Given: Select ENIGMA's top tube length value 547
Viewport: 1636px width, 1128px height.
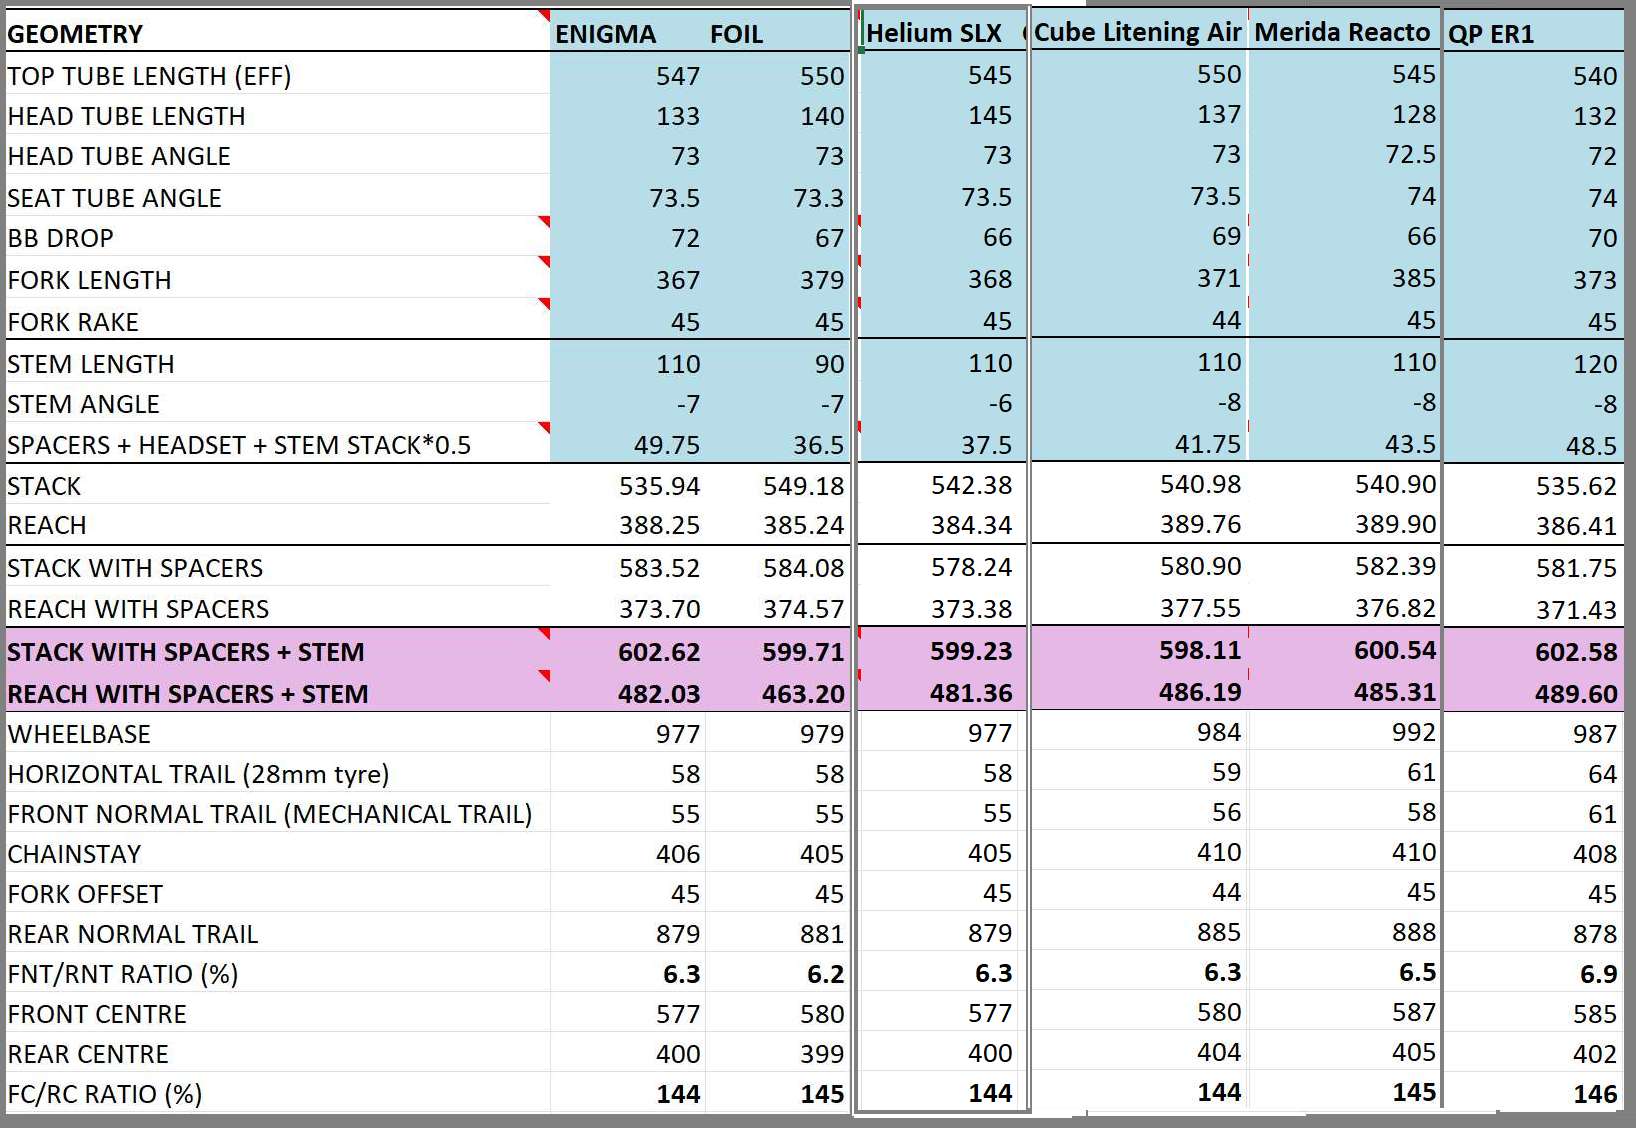Looking at the screenshot, I should pos(677,76).
